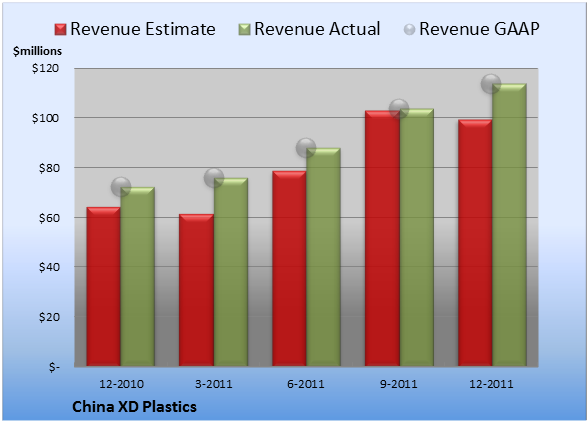588x422 pixels.
Task: Click the '$millions' axis unit label
Action: point(37,51)
